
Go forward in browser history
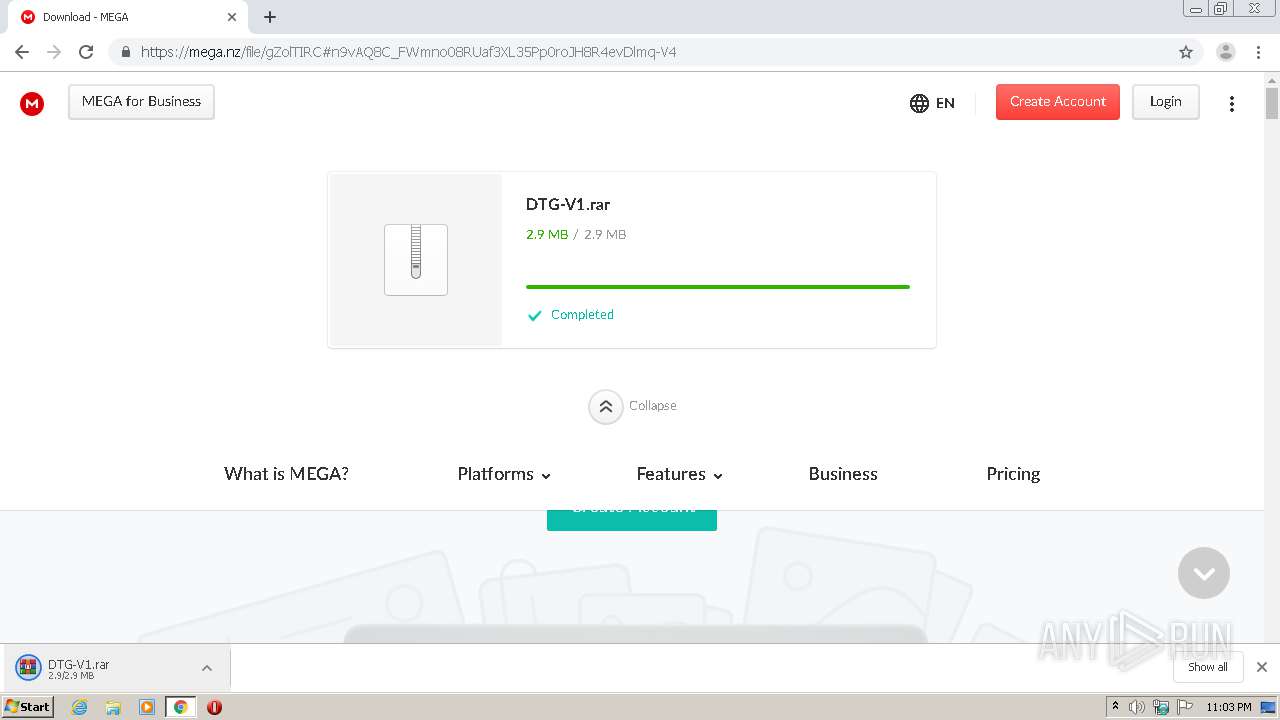click(x=54, y=52)
